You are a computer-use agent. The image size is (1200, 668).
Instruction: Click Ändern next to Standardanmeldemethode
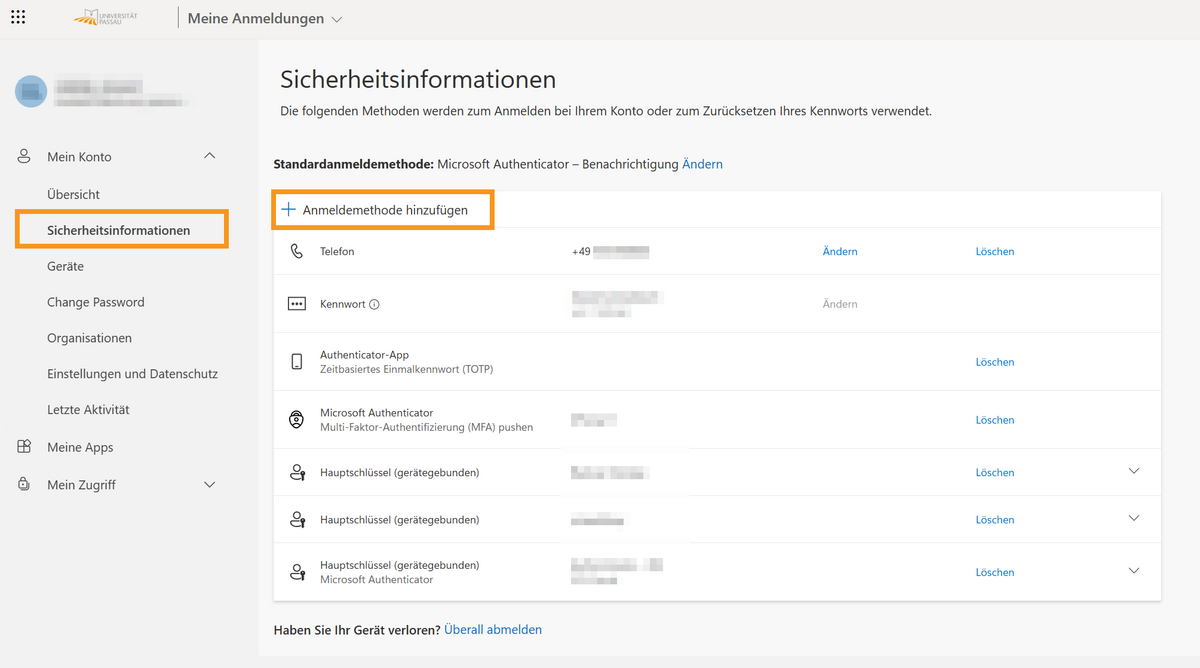(702, 164)
